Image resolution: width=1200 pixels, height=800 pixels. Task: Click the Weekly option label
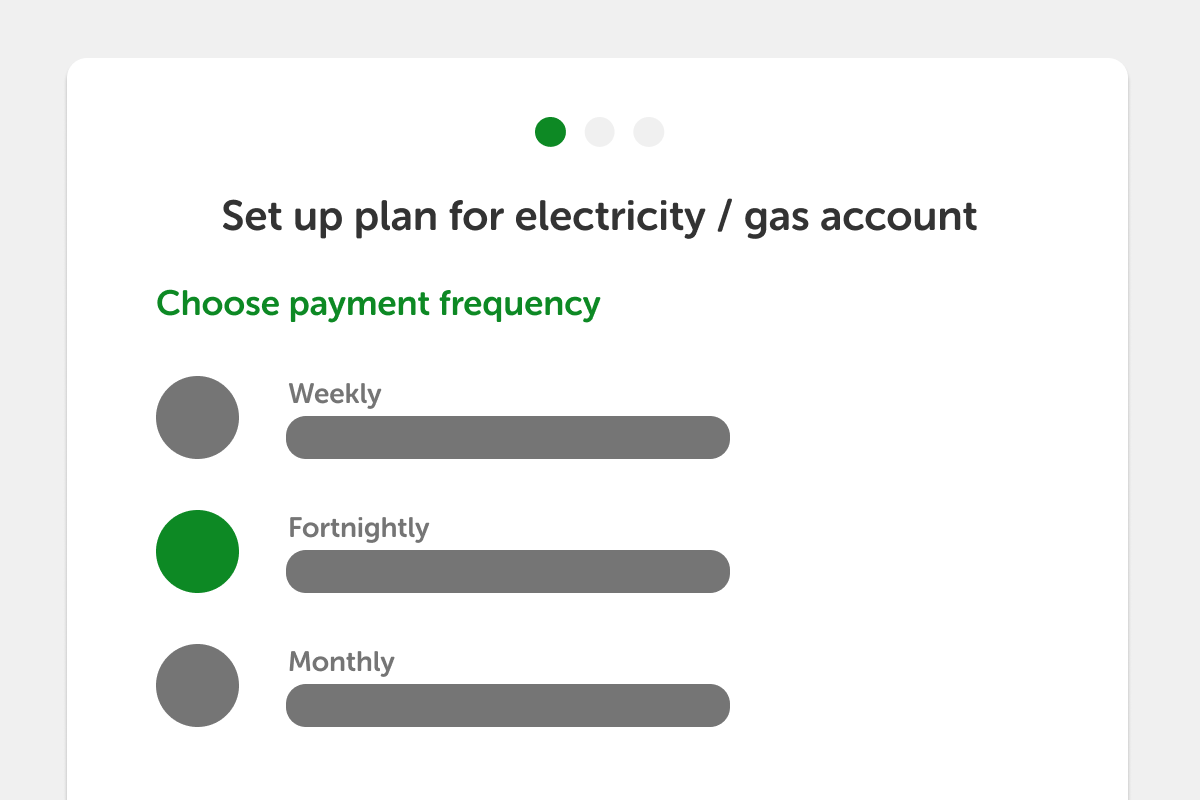[334, 394]
